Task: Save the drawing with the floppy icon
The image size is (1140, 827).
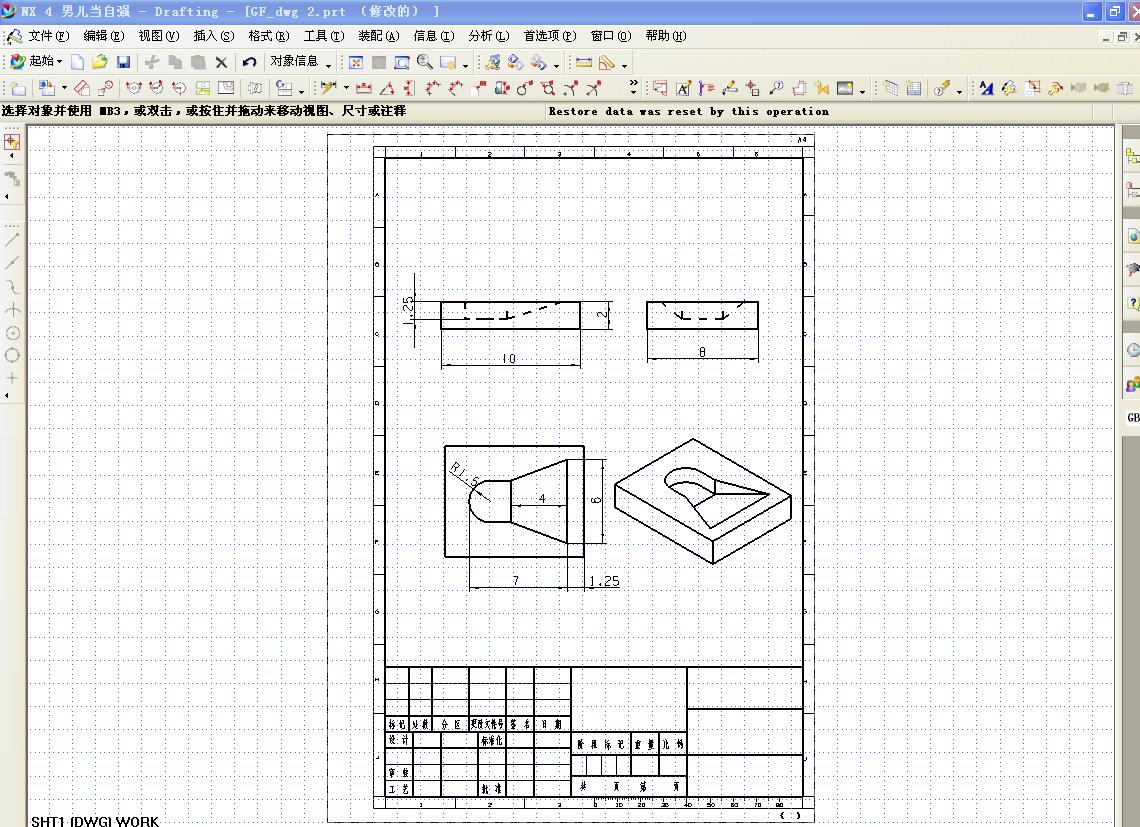Action: pos(124,63)
